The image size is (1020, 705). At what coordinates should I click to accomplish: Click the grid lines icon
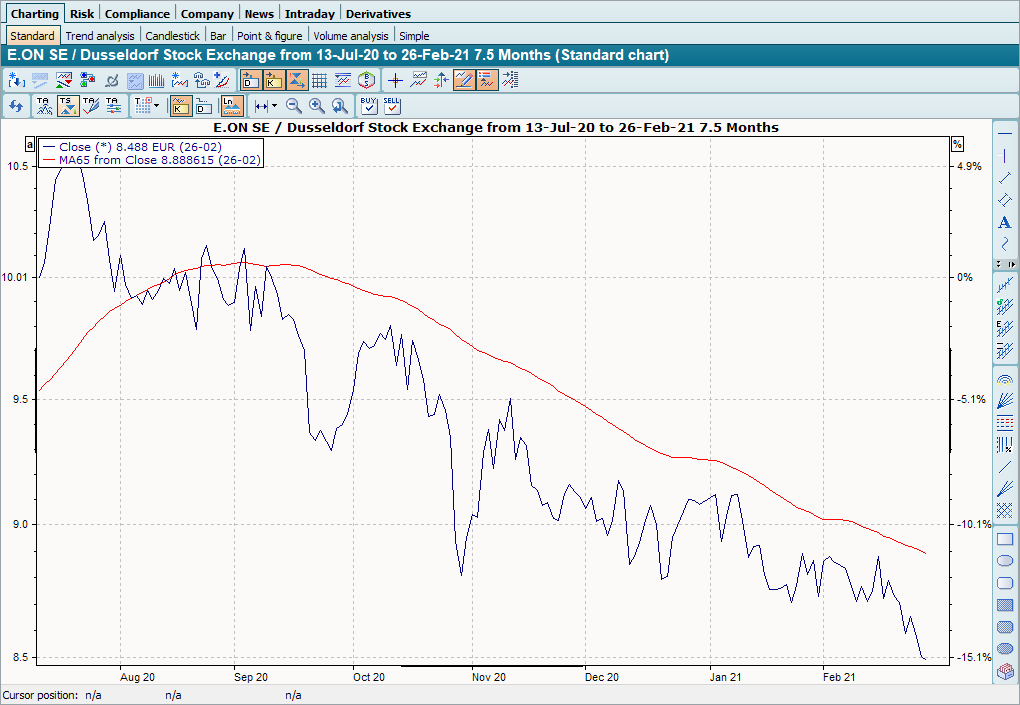pyautogui.click(x=319, y=80)
